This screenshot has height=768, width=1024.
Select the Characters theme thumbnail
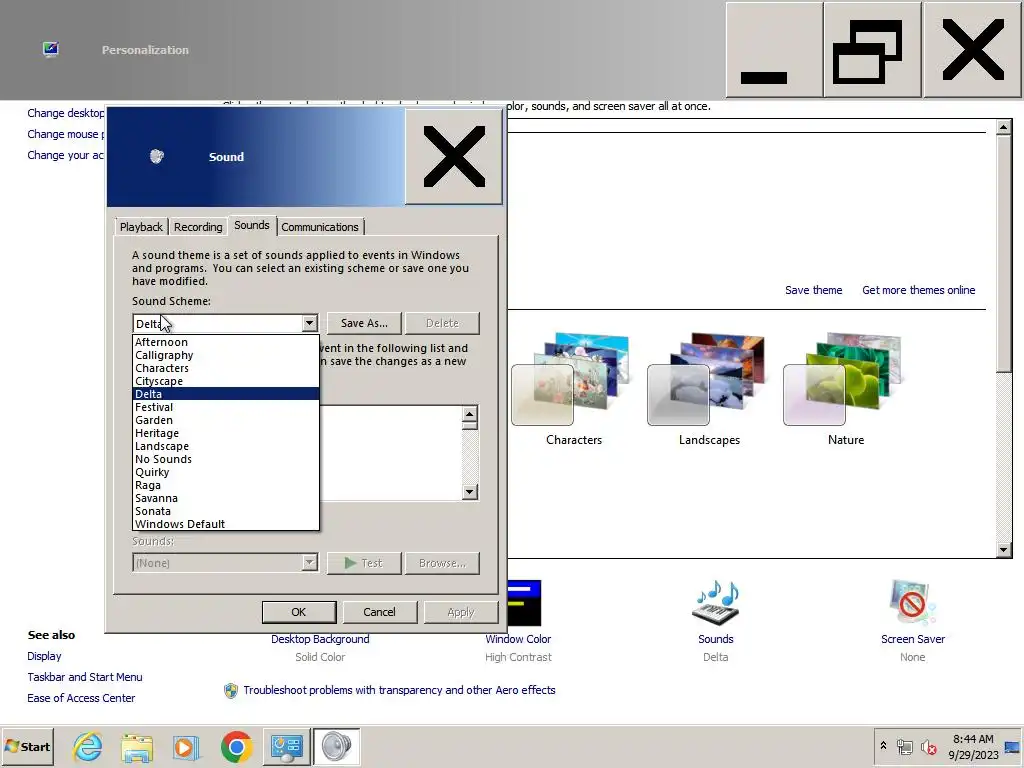tap(573, 389)
